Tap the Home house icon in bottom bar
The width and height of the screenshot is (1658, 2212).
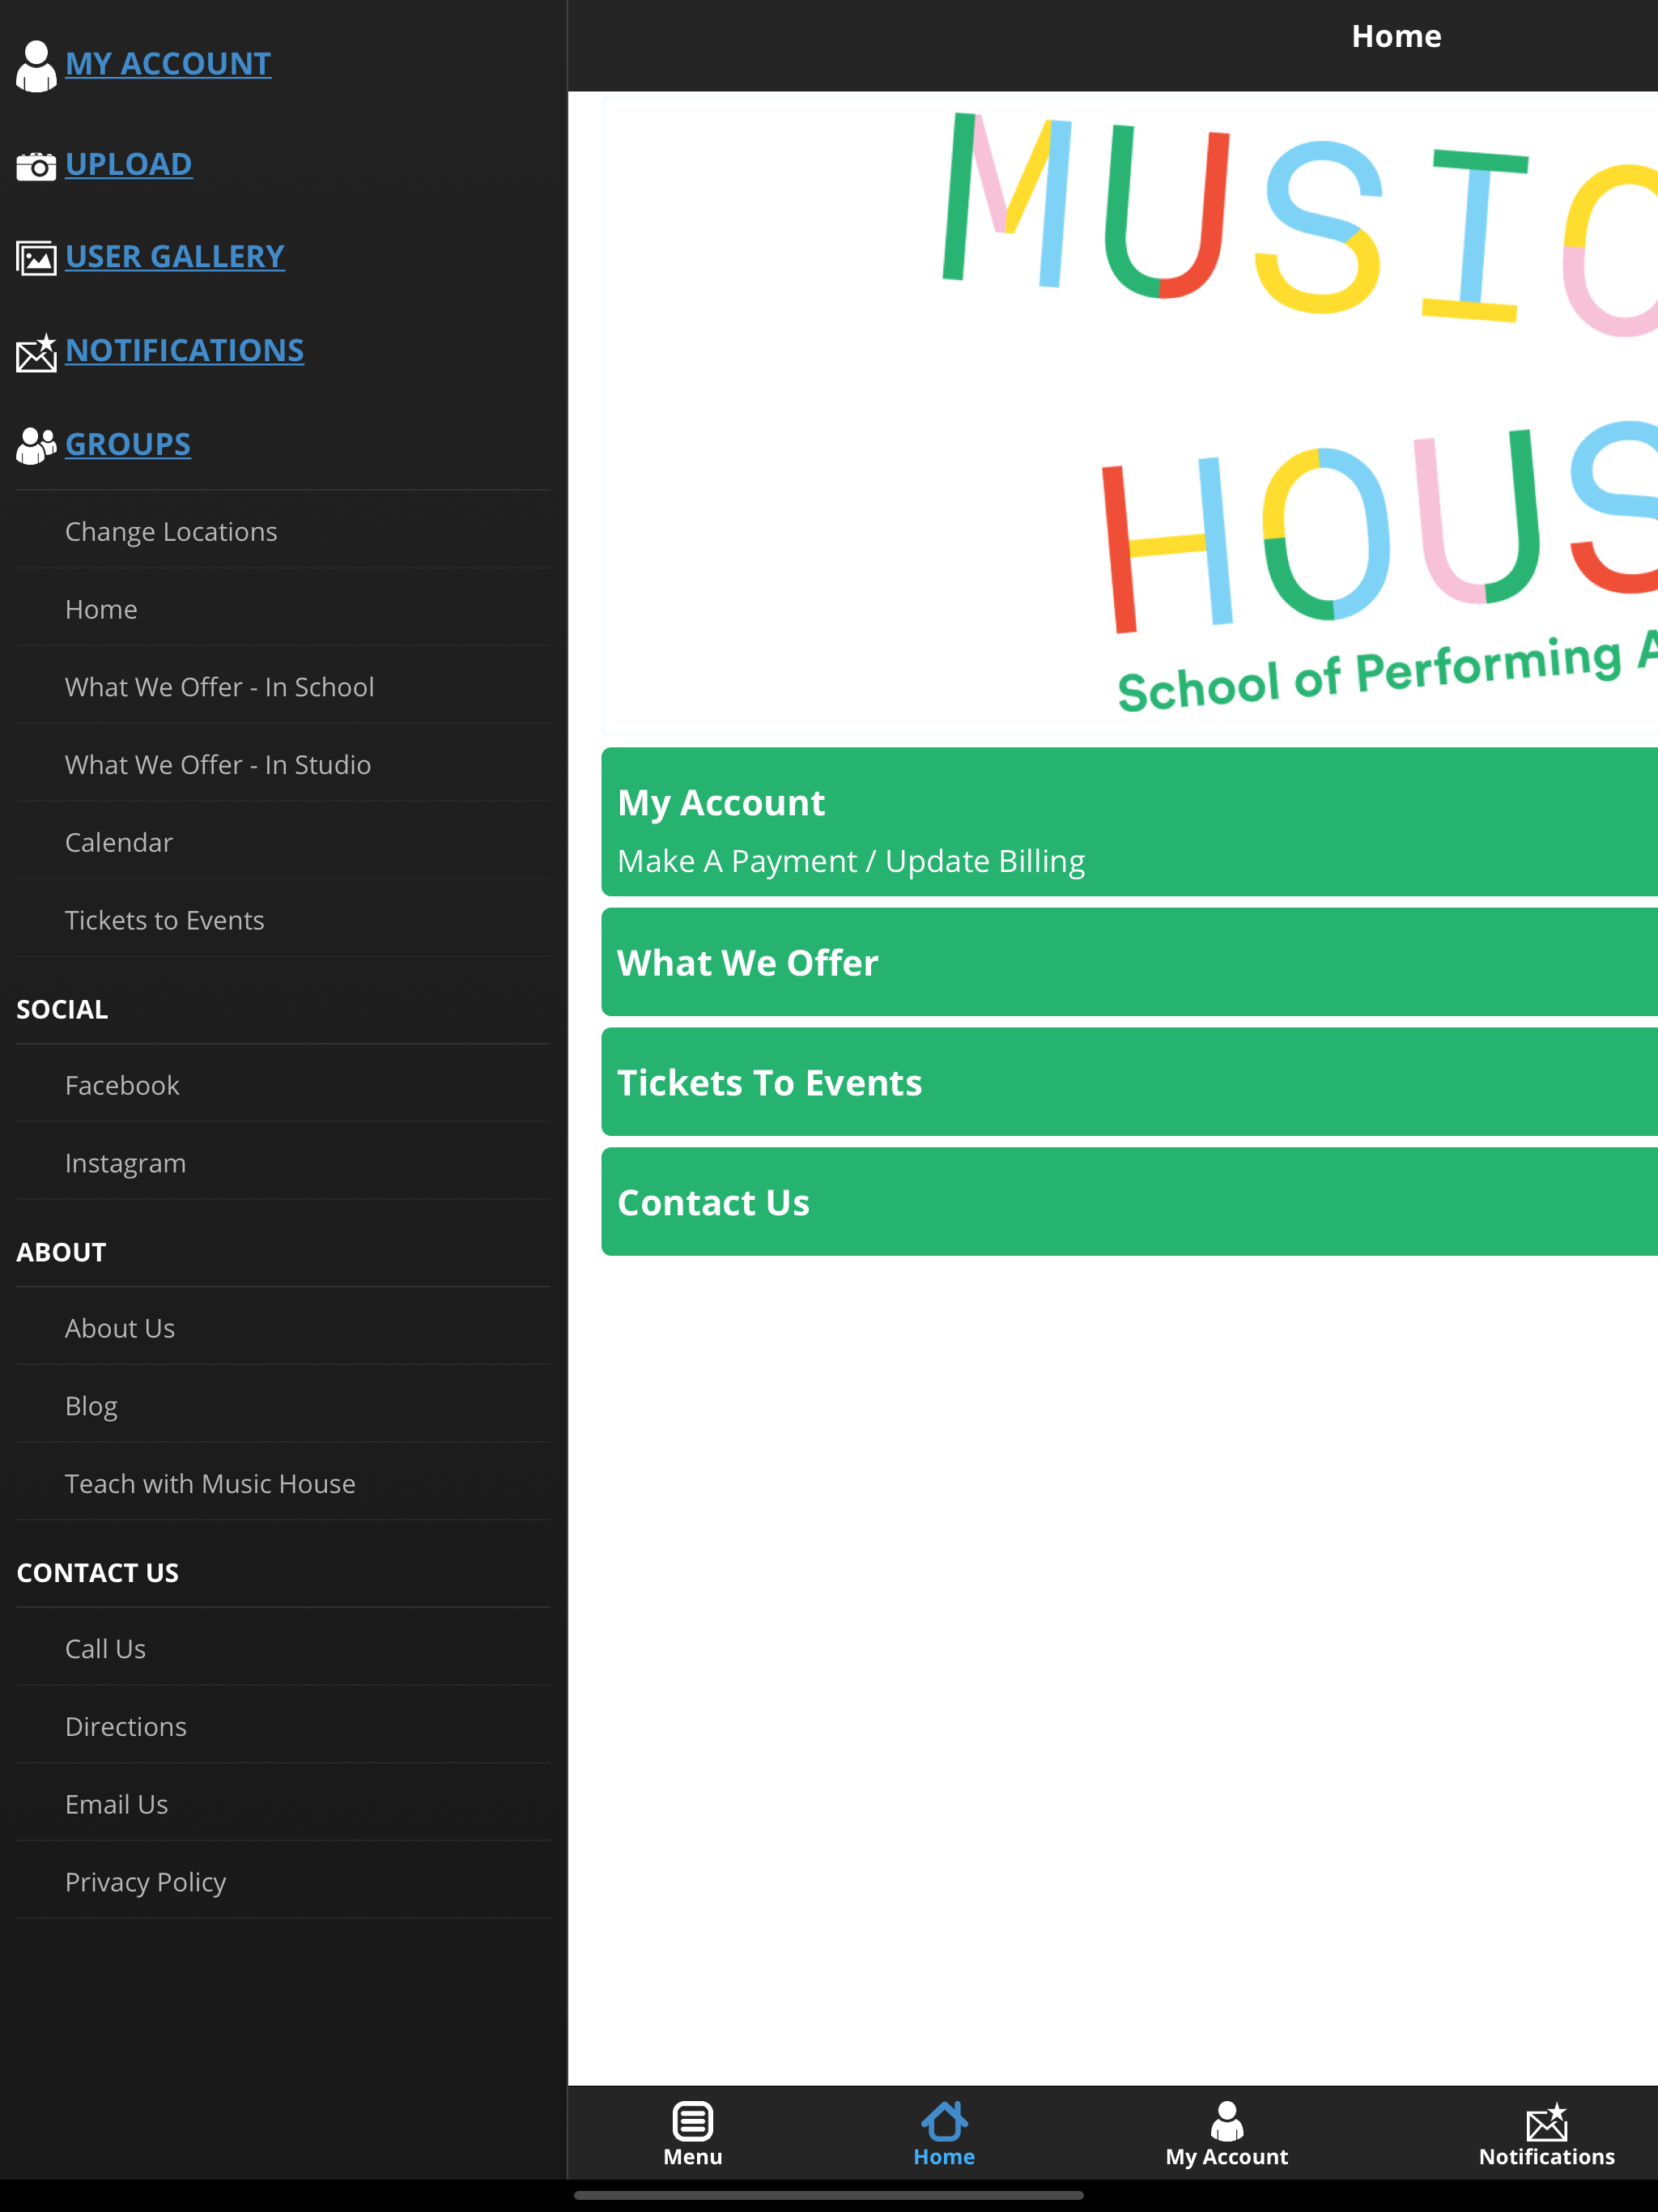coord(944,2120)
